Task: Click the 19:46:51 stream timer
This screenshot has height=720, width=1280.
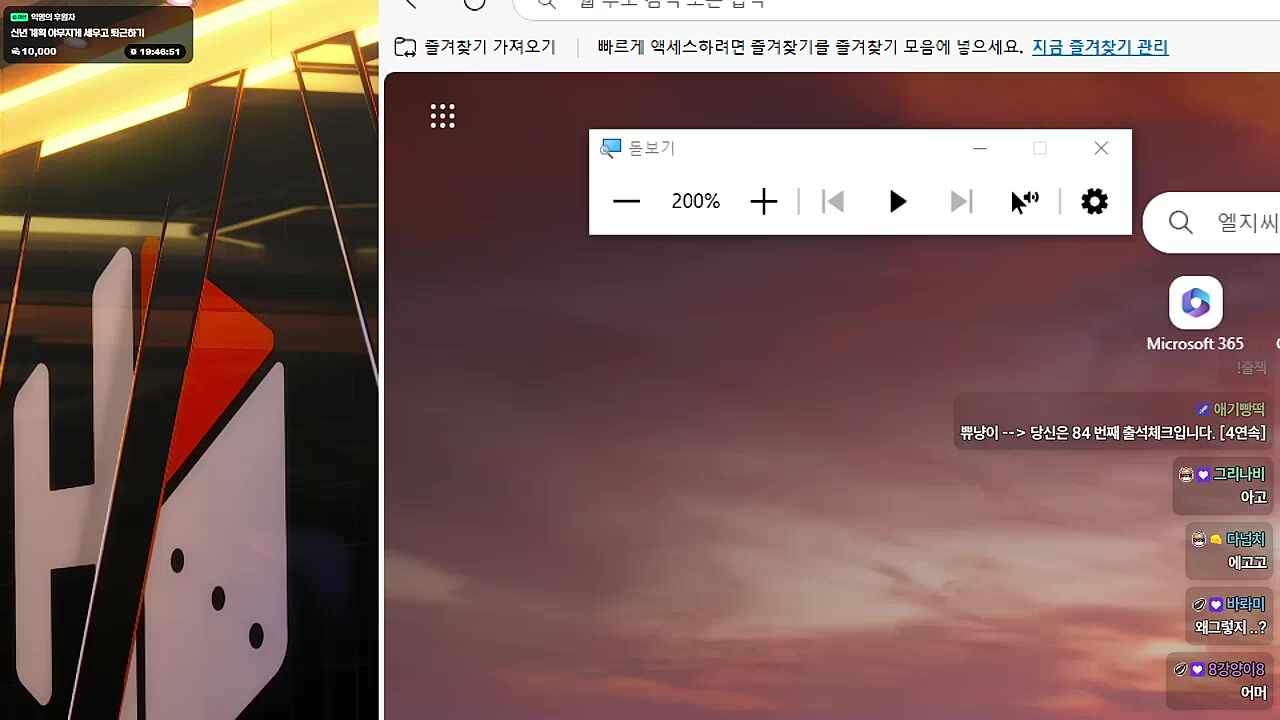Action: click(155, 51)
